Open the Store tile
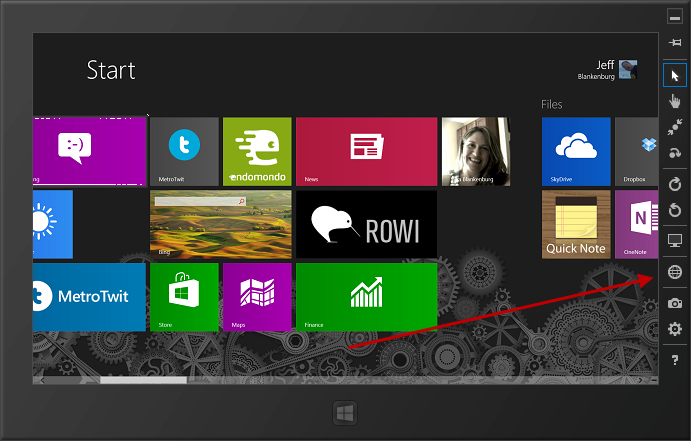The height and width of the screenshot is (441, 691). (184, 297)
